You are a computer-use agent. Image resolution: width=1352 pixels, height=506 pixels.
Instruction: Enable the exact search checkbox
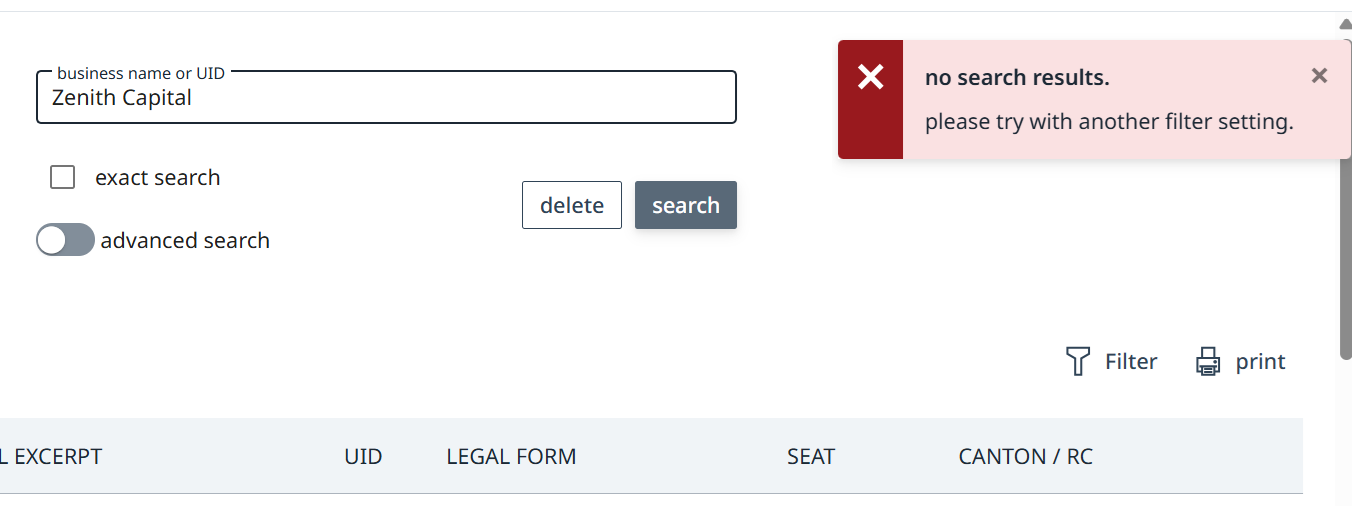pyautogui.click(x=63, y=178)
